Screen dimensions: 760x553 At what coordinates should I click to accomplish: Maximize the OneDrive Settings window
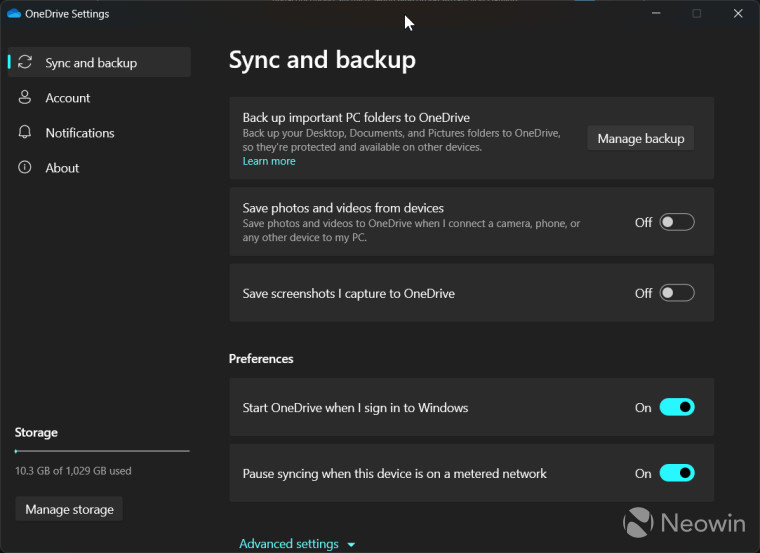(697, 14)
